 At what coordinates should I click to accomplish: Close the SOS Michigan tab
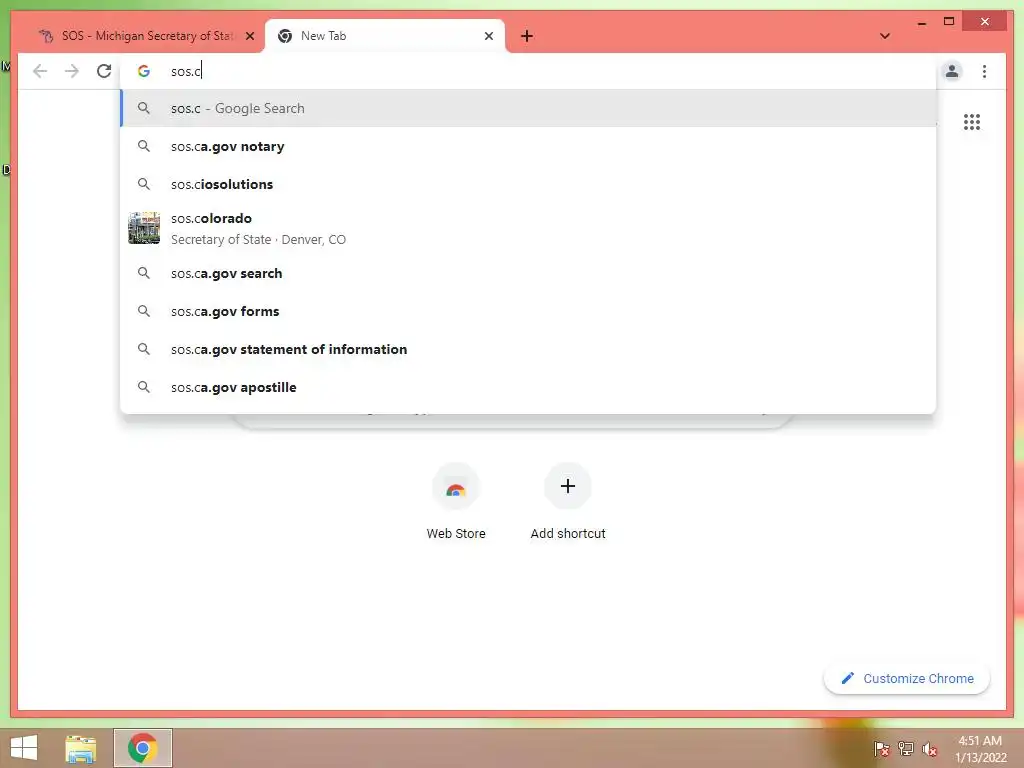point(249,36)
